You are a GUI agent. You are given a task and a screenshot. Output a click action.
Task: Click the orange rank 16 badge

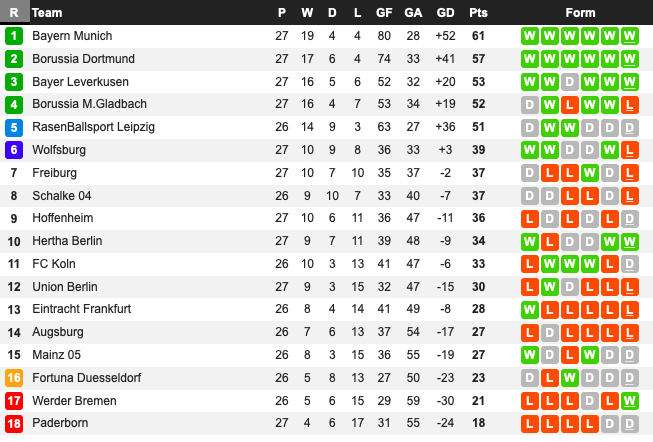point(13,378)
